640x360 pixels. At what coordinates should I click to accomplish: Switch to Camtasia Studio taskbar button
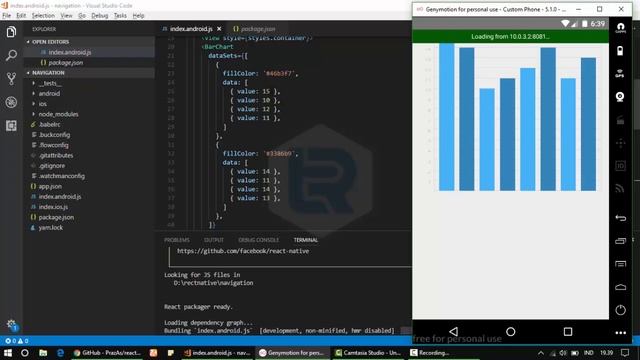point(369,353)
